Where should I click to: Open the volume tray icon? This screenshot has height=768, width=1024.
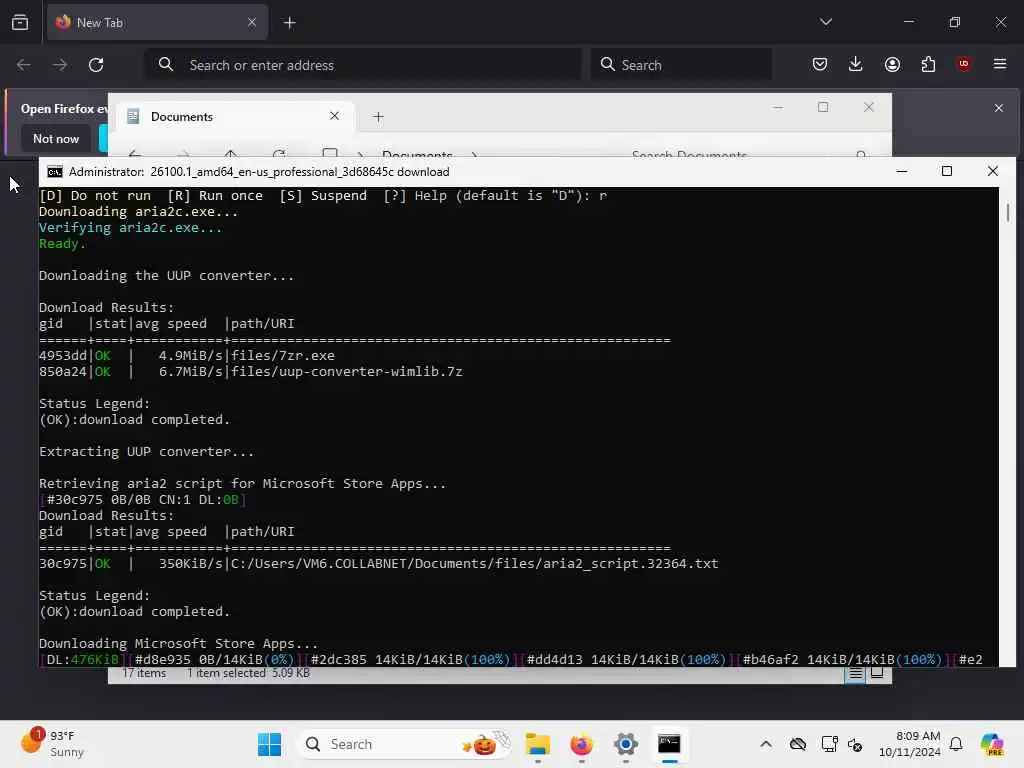click(855, 744)
